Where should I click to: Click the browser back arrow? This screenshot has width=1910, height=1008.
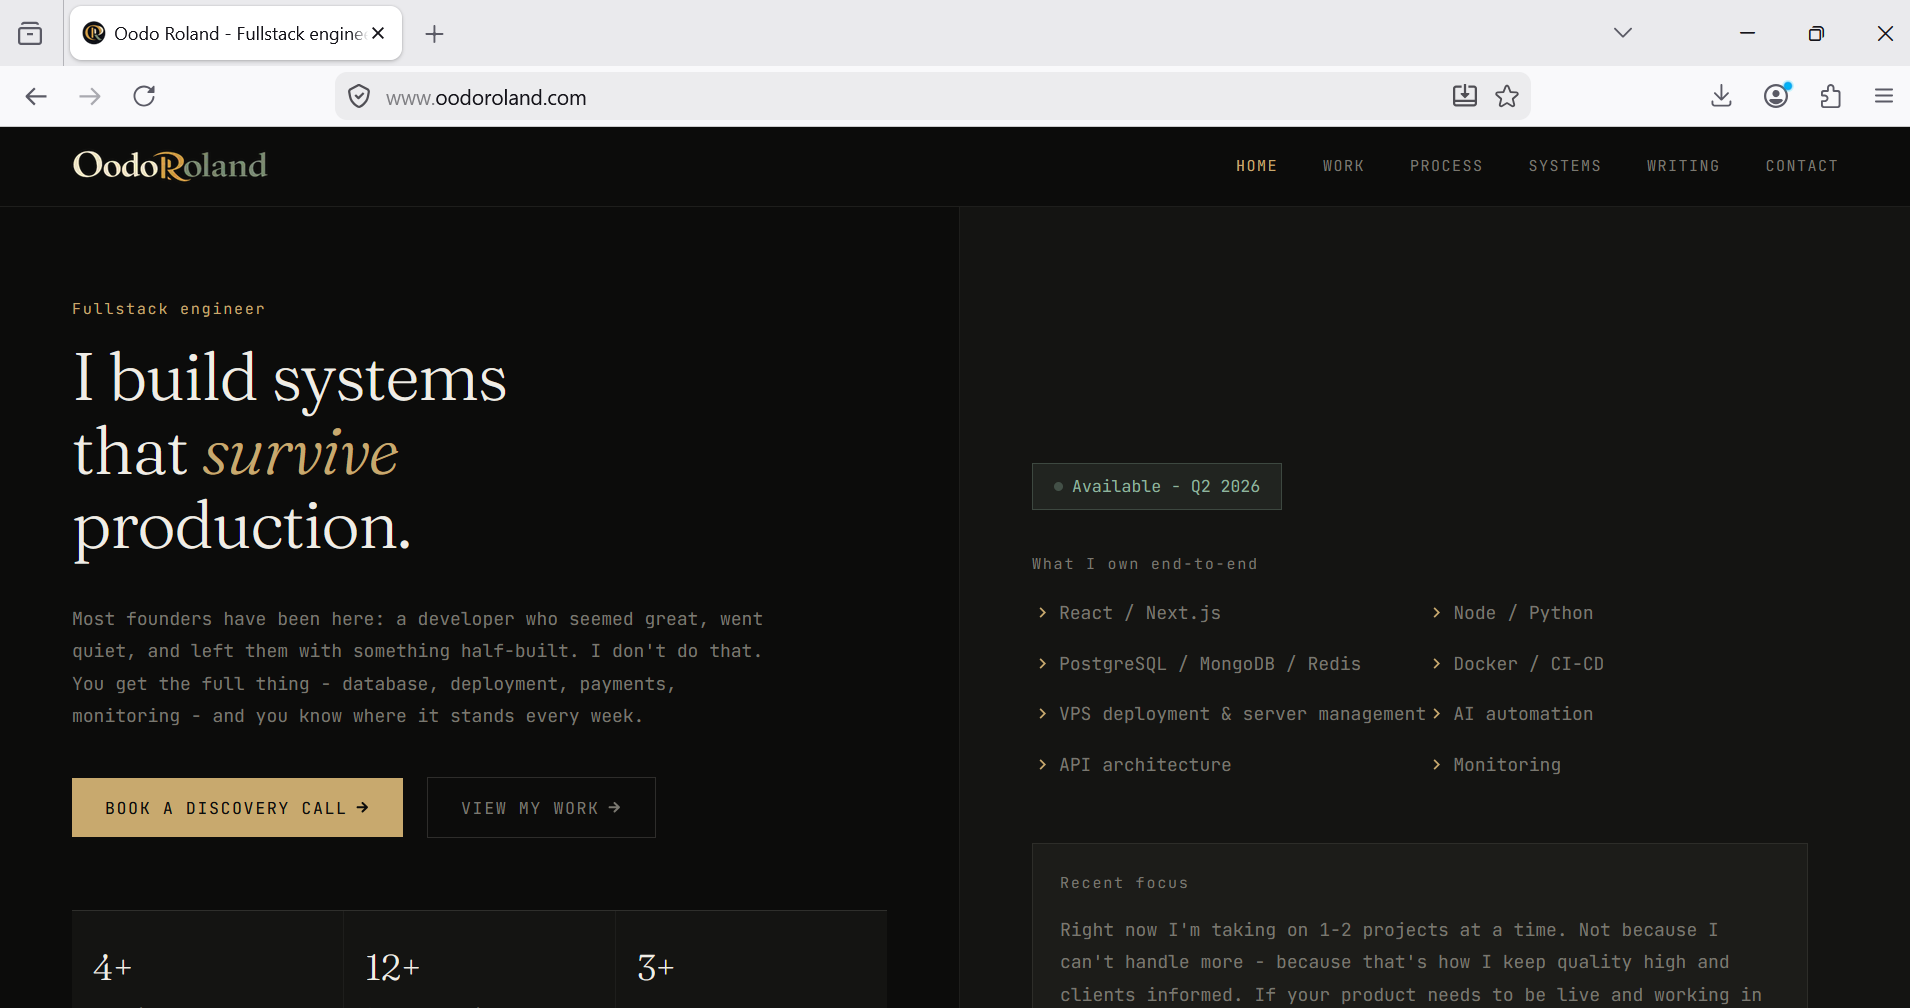point(36,96)
